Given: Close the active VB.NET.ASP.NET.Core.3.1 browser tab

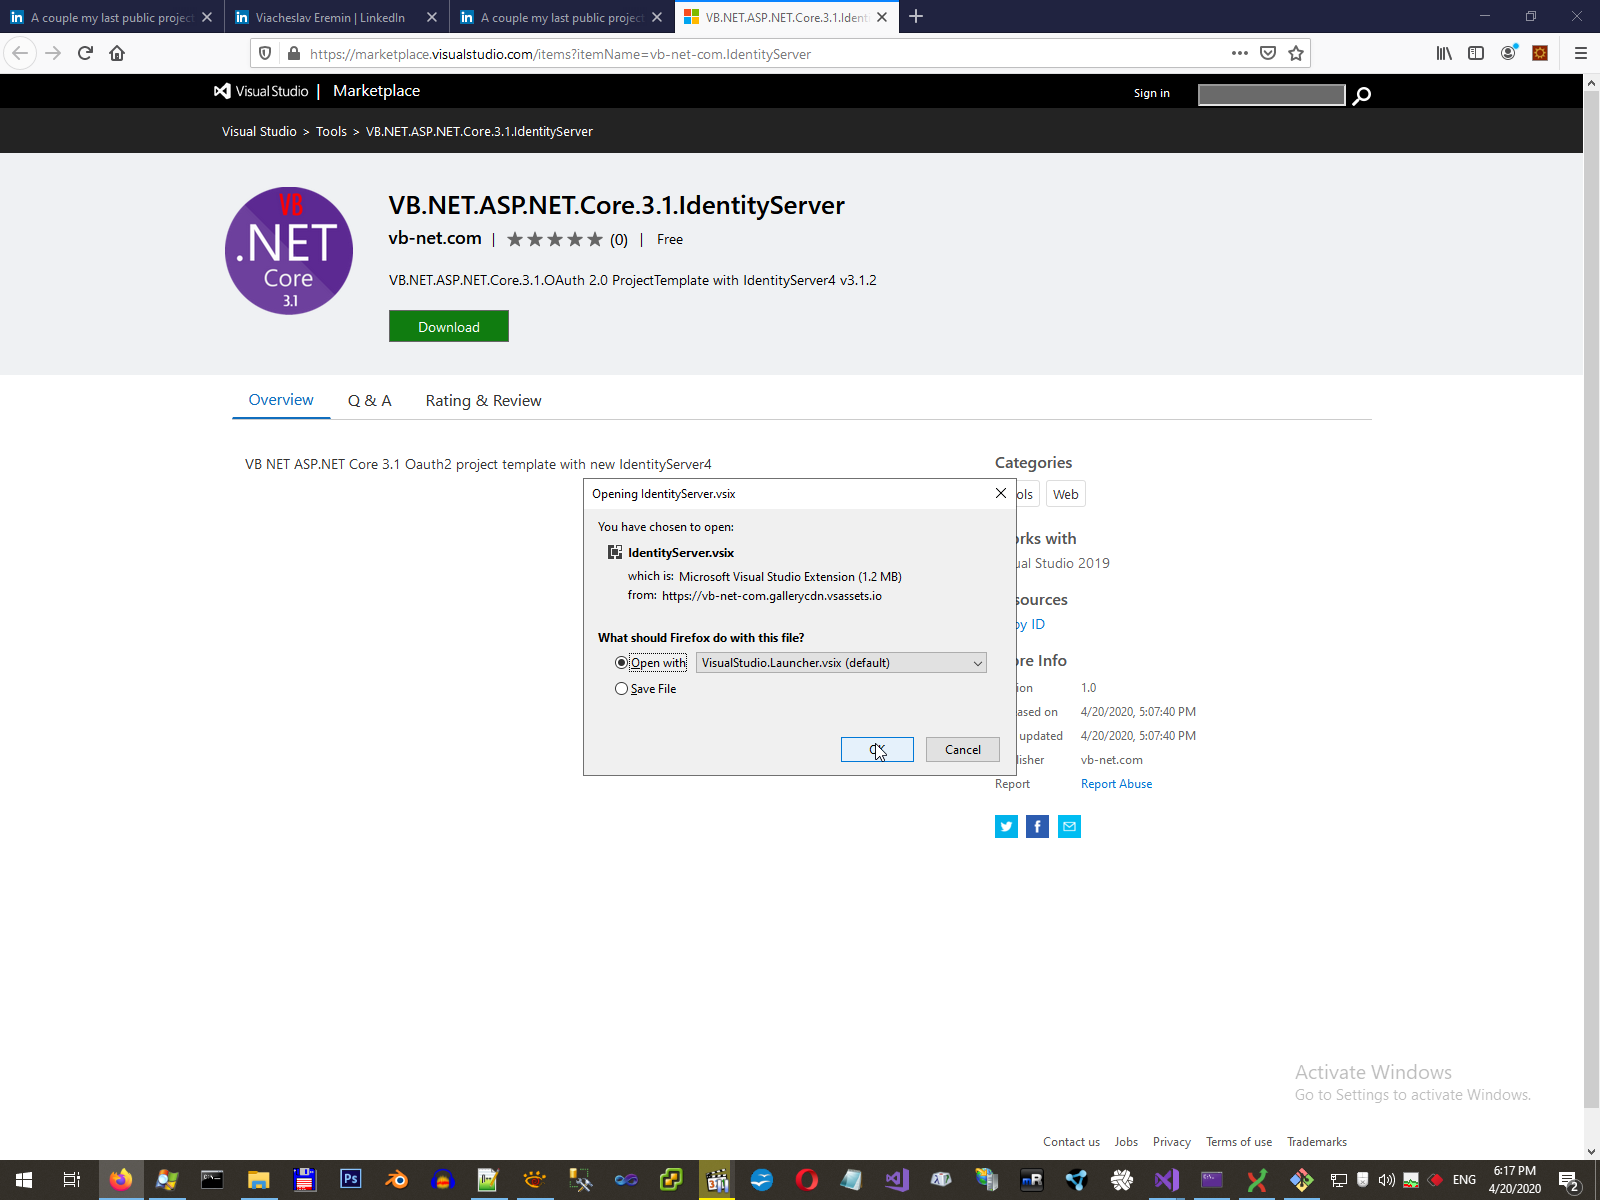Looking at the screenshot, I should 882,17.
